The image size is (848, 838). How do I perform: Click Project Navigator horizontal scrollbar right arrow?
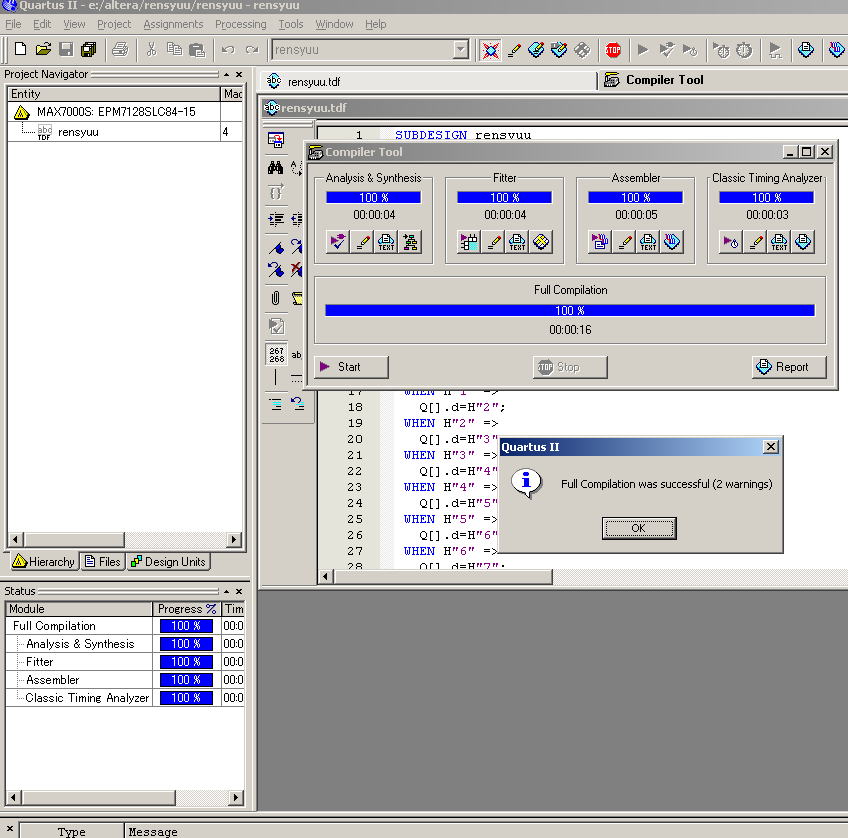pyautogui.click(x=234, y=539)
